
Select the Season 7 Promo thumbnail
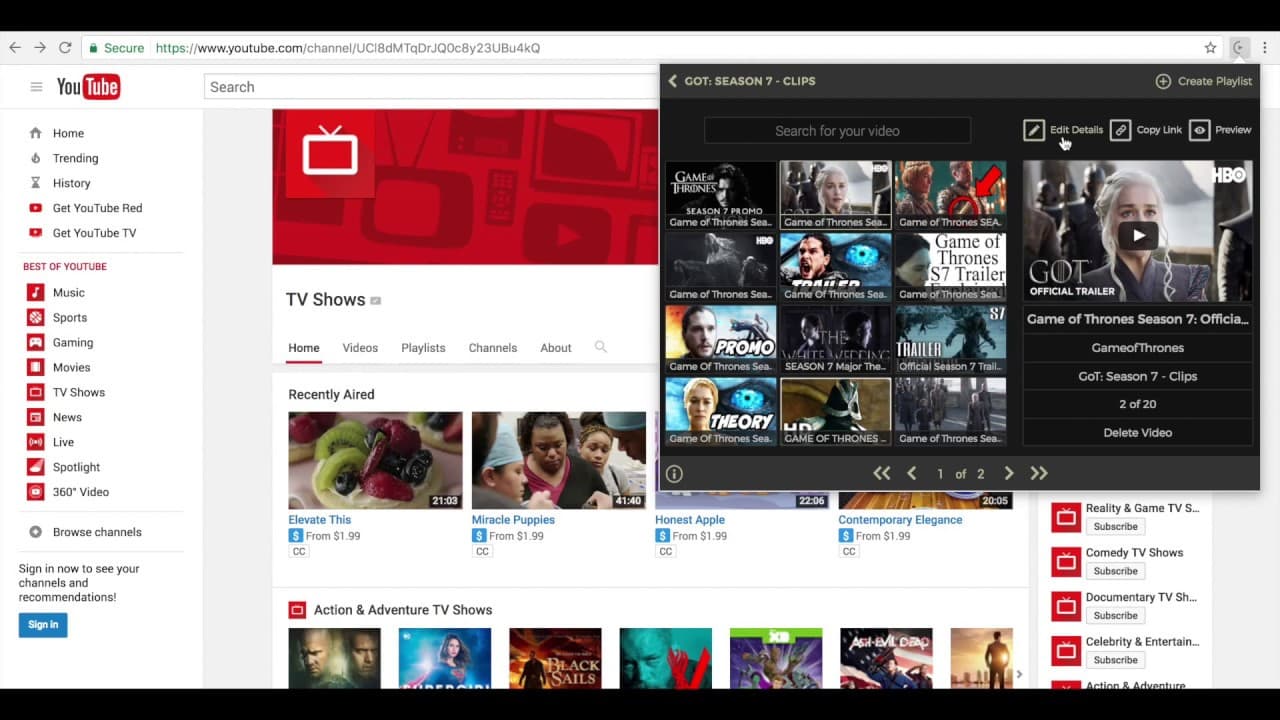point(721,195)
